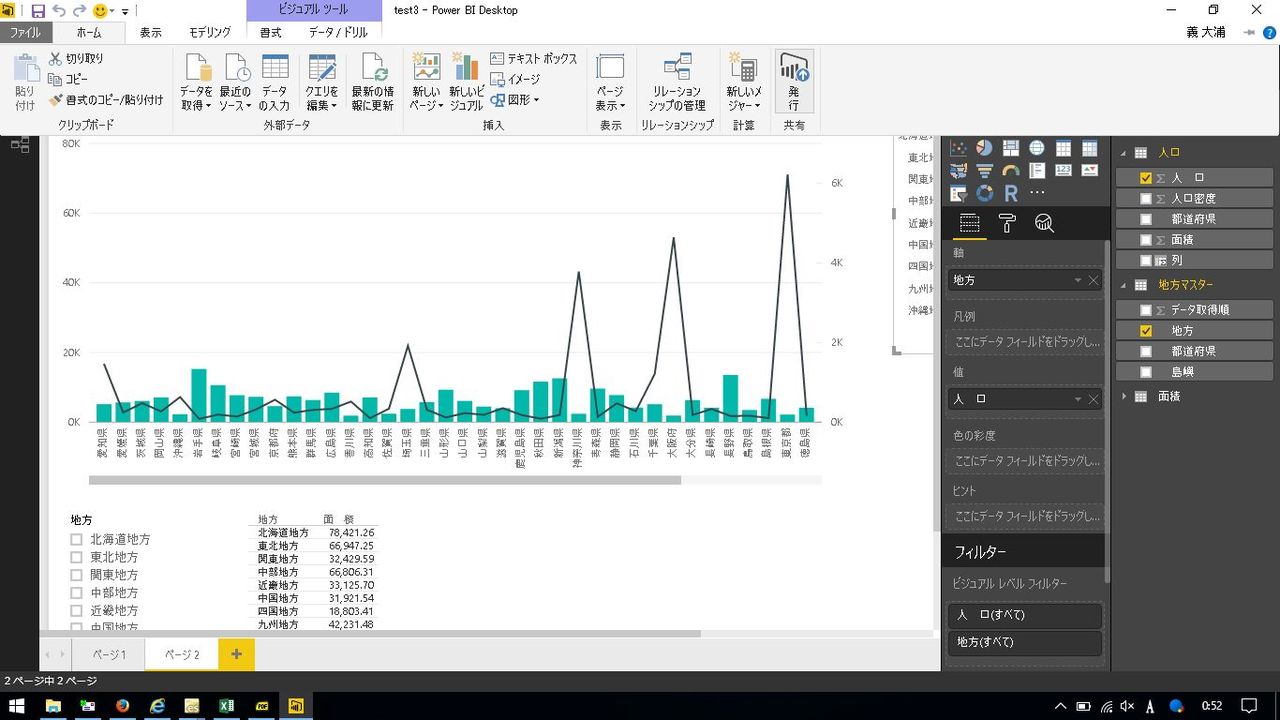1280x720 pixels.
Task: Select the pie chart visualization icon
Action: [984, 148]
